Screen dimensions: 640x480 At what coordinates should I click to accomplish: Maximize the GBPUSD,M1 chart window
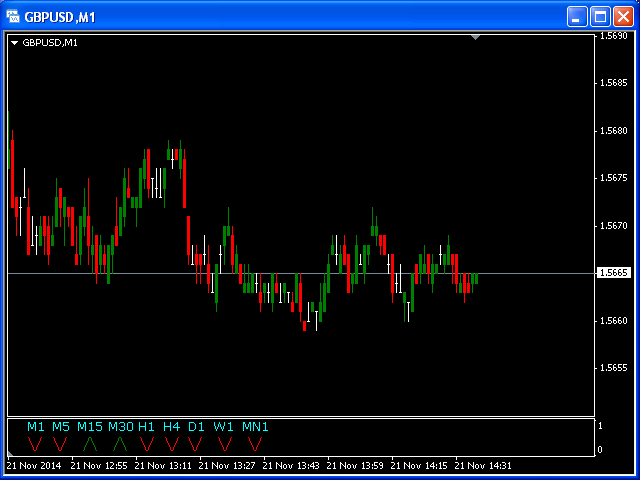(600, 17)
